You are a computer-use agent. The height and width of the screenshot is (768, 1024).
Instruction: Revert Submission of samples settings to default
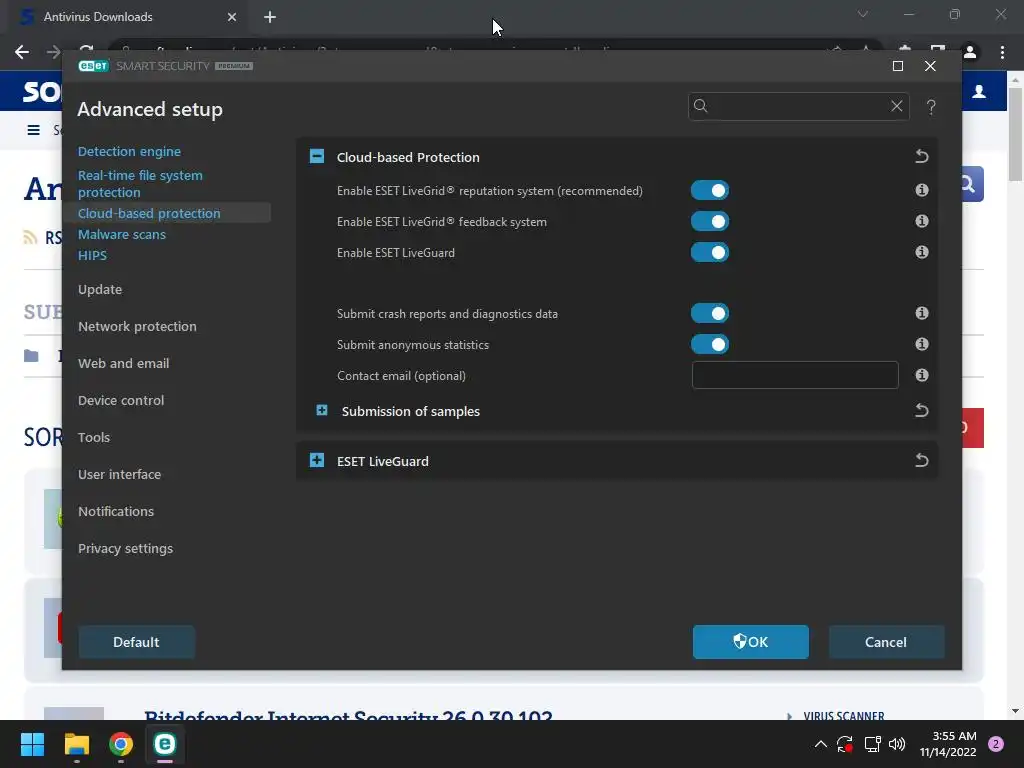tap(921, 411)
